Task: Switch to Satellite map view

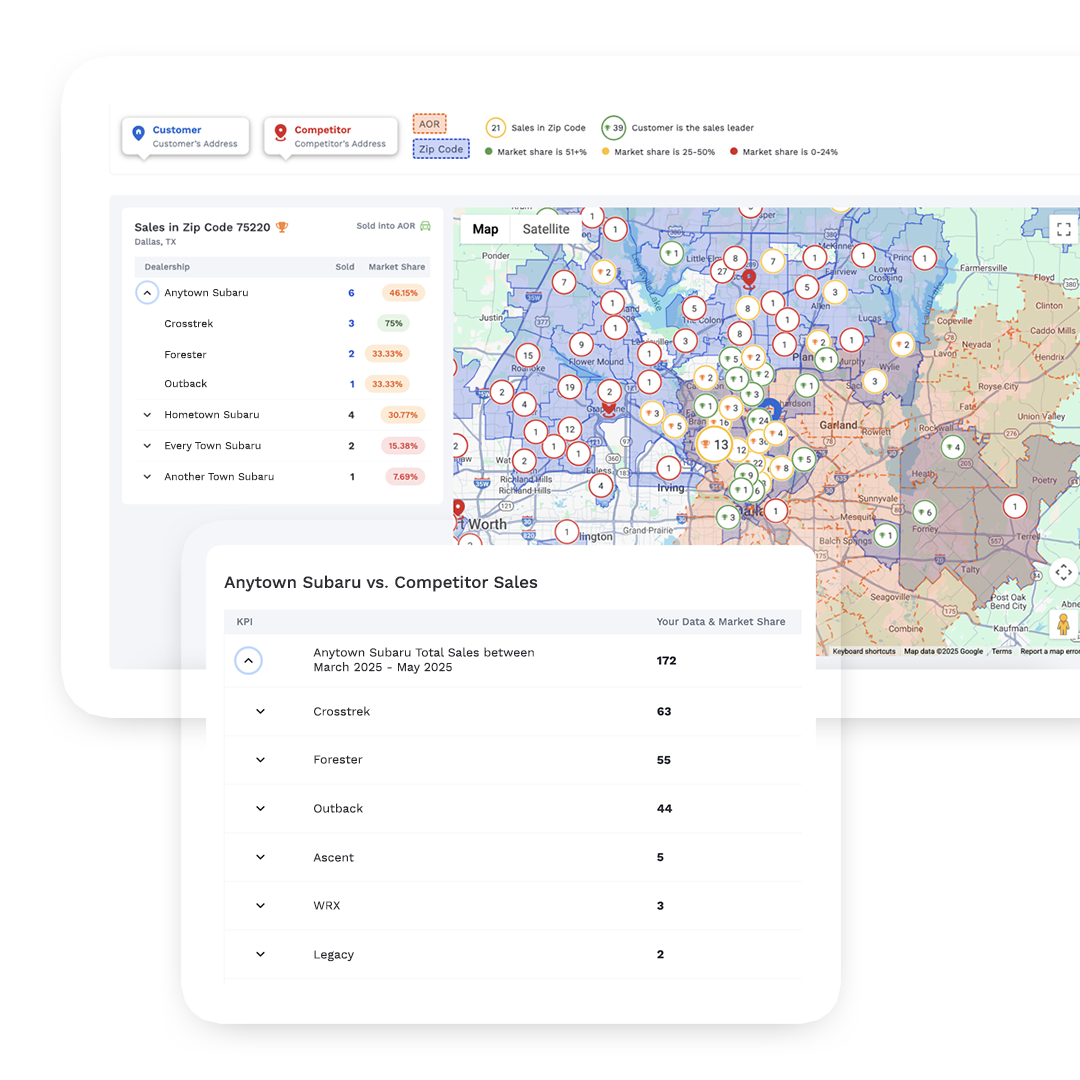Action: [x=546, y=229]
